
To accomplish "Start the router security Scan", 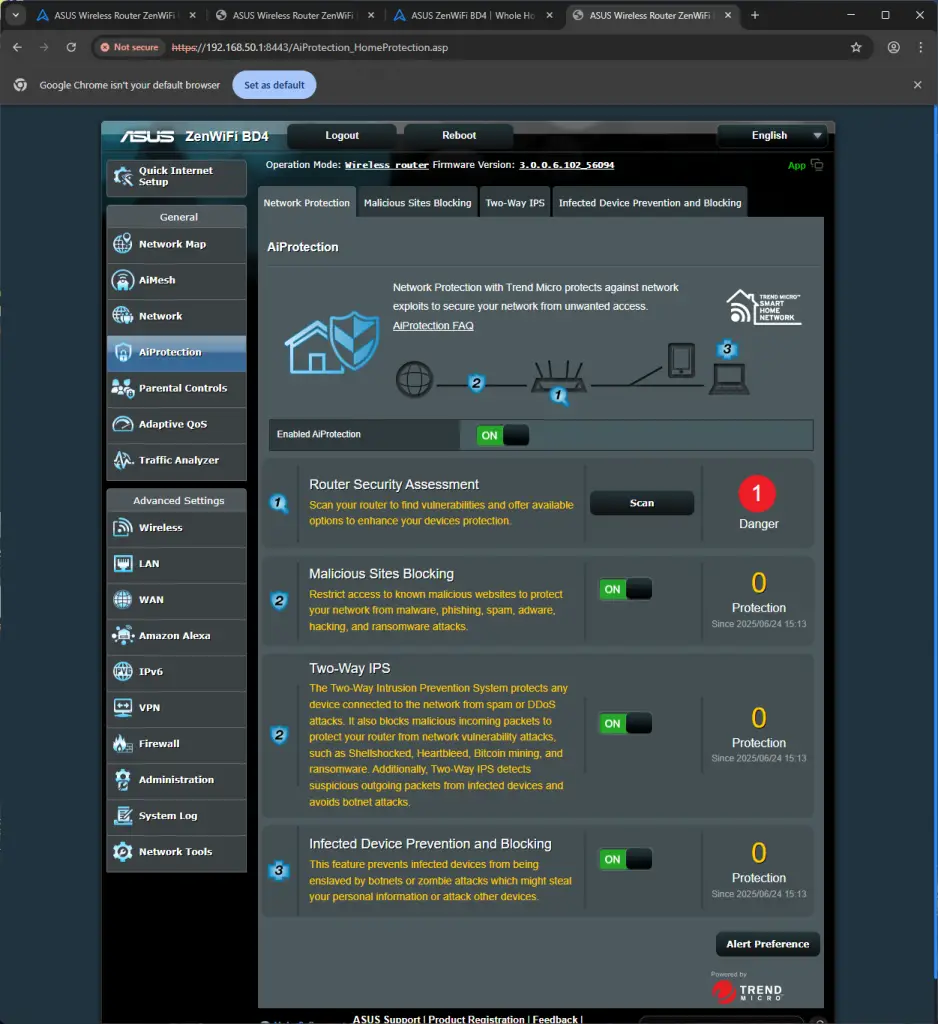I will point(641,503).
